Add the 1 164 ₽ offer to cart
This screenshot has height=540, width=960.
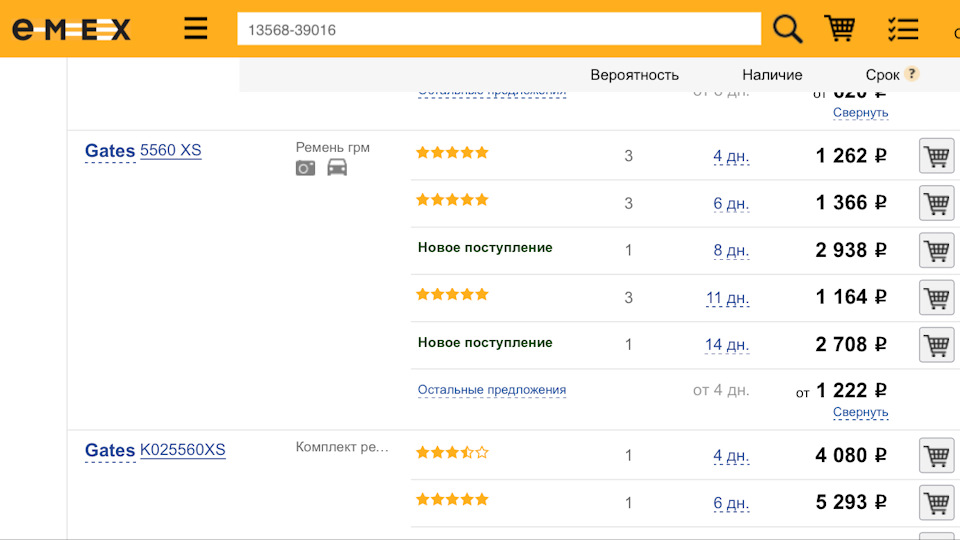936,297
